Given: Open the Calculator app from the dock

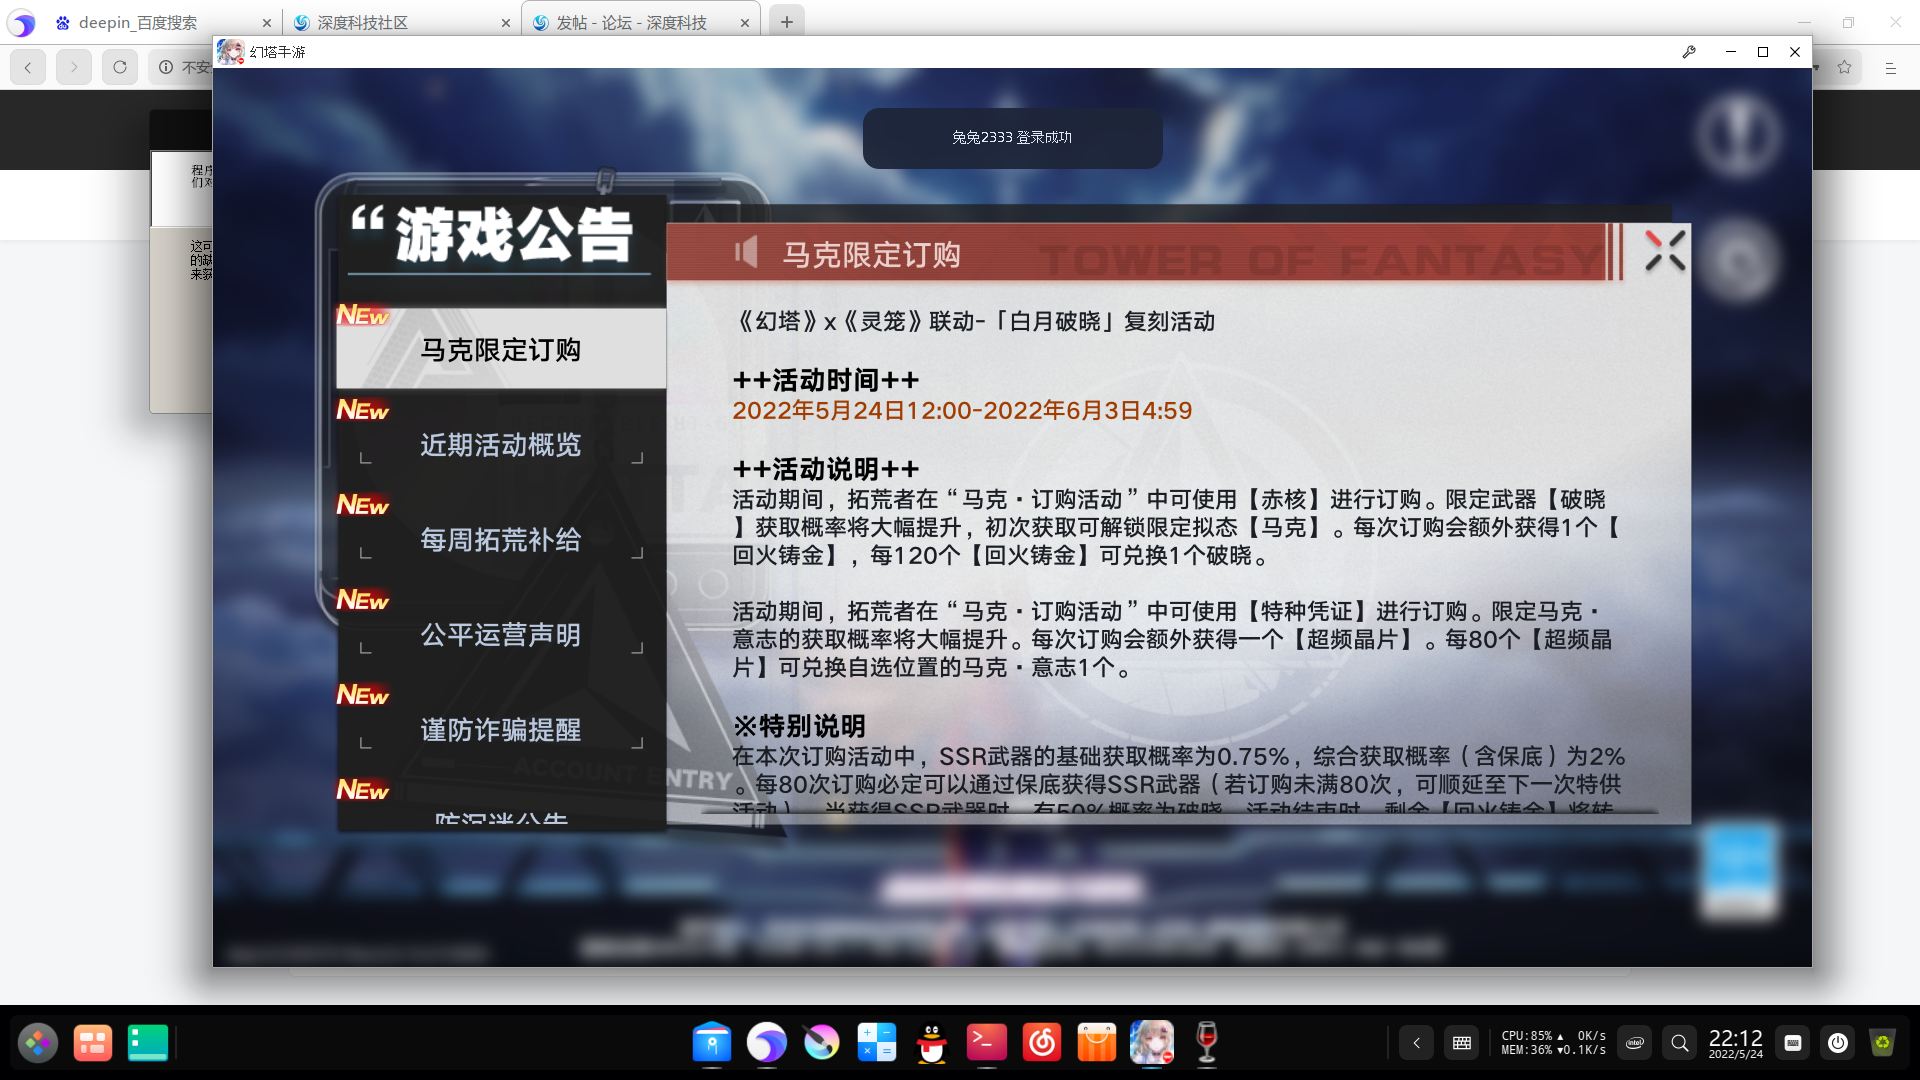Looking at the screenshot, I should coord(876,1043).
